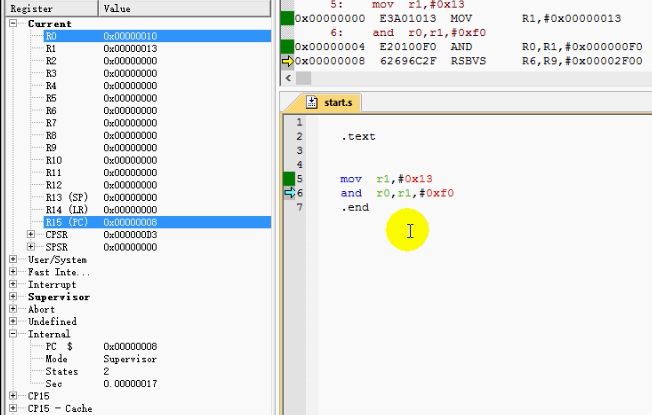Expand the CP15 - Cache node
The image size is (652, 415).
[13, 408]
